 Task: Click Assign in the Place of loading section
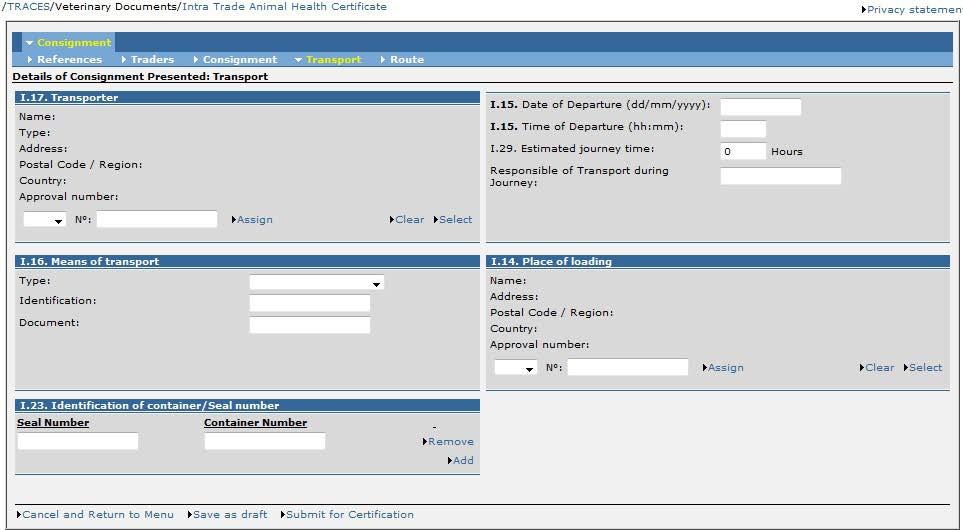click(x=725, y=367)
